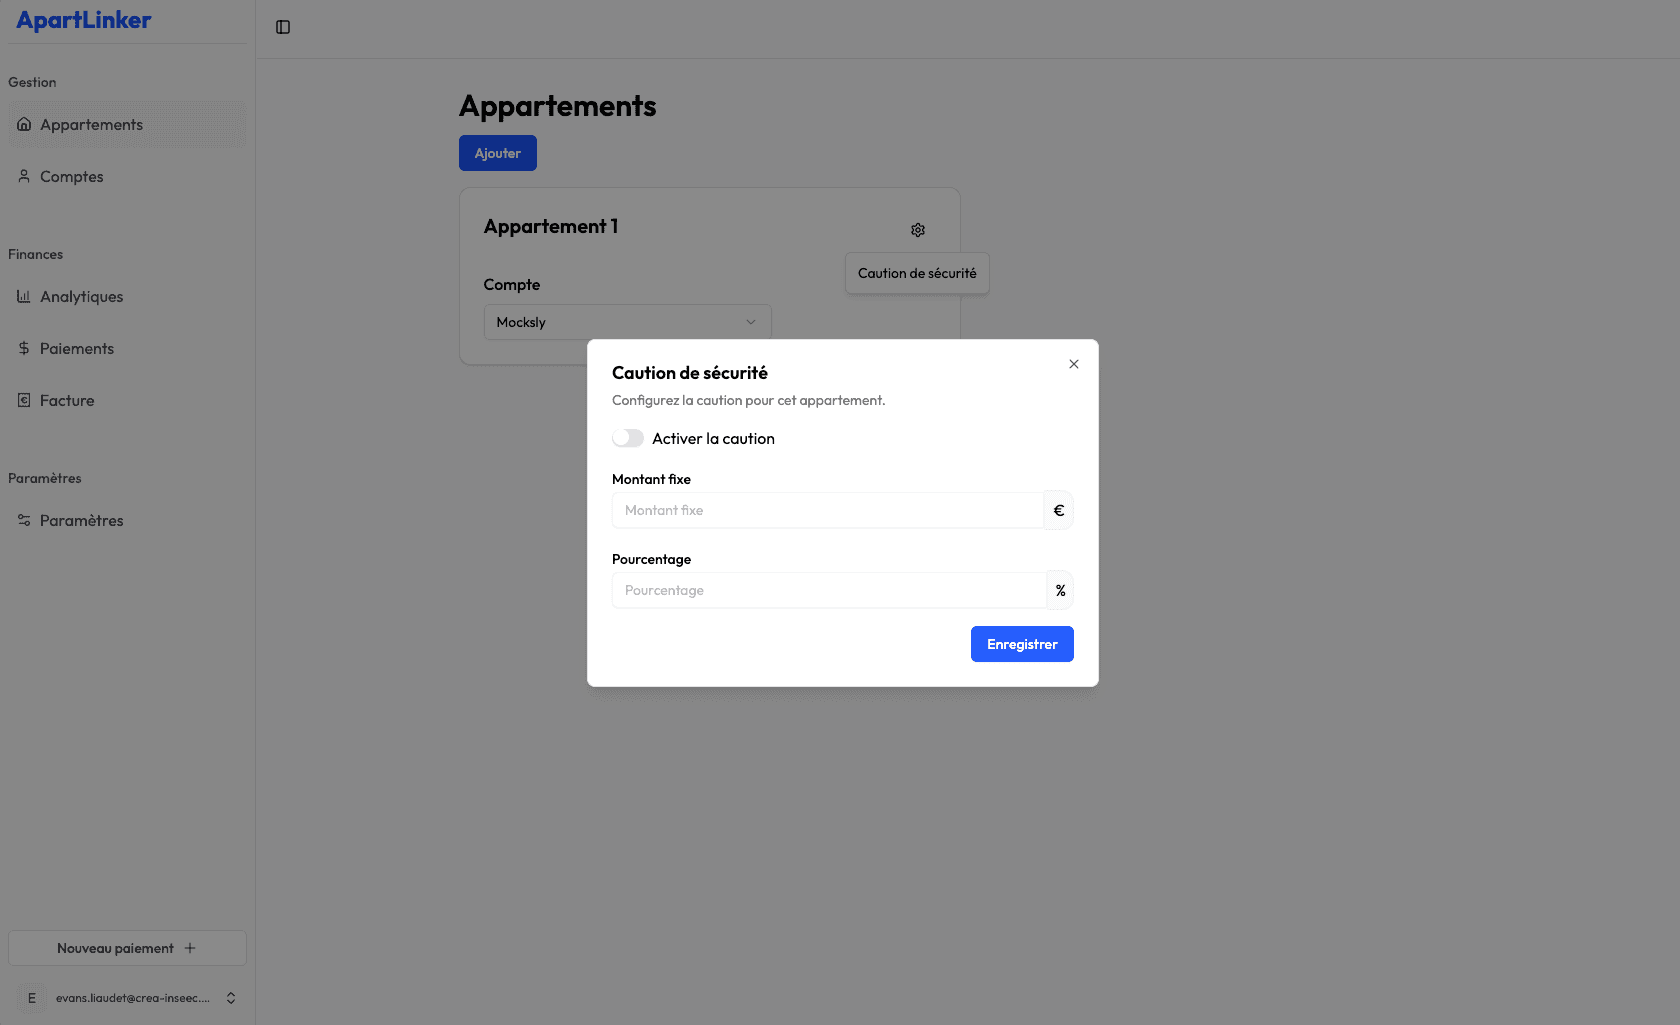Focus the Pourcentage input field
The image size is (1680, 1025).
click(x=829, y=590)
